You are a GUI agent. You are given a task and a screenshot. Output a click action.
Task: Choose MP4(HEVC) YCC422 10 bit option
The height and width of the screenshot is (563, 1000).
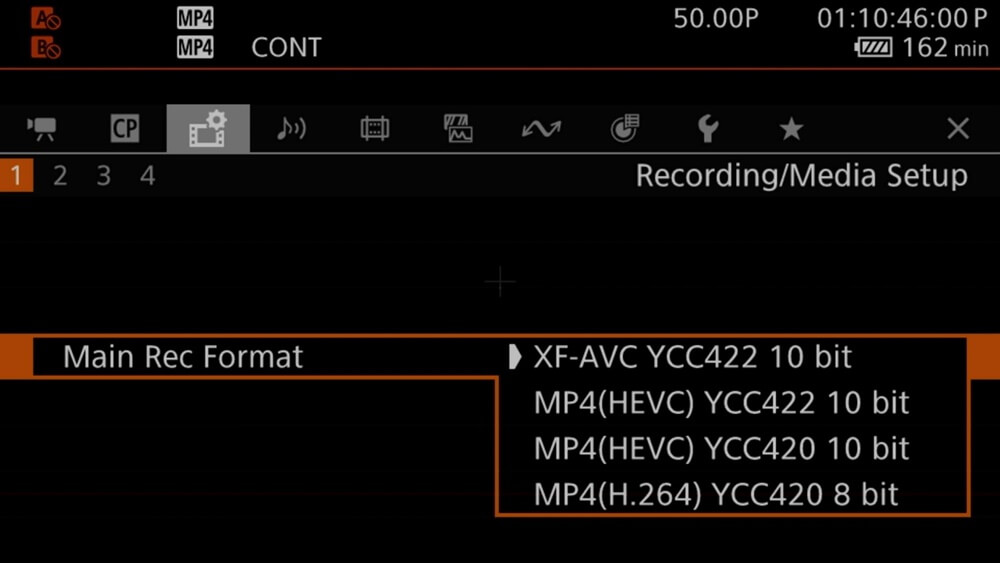click(721, 403)
